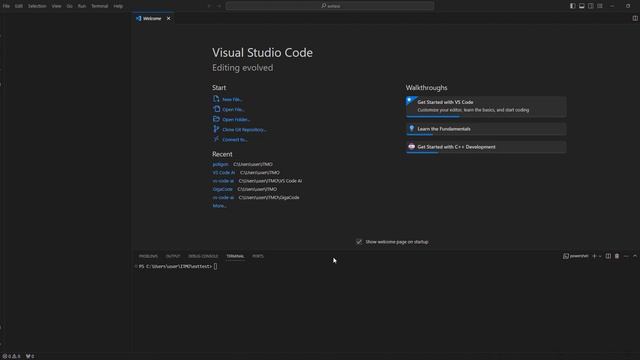The height and width of the screenshot is (360, 640).
Task: Click the C++ Development walkthrough icon
Action: [x=411, y=147]
